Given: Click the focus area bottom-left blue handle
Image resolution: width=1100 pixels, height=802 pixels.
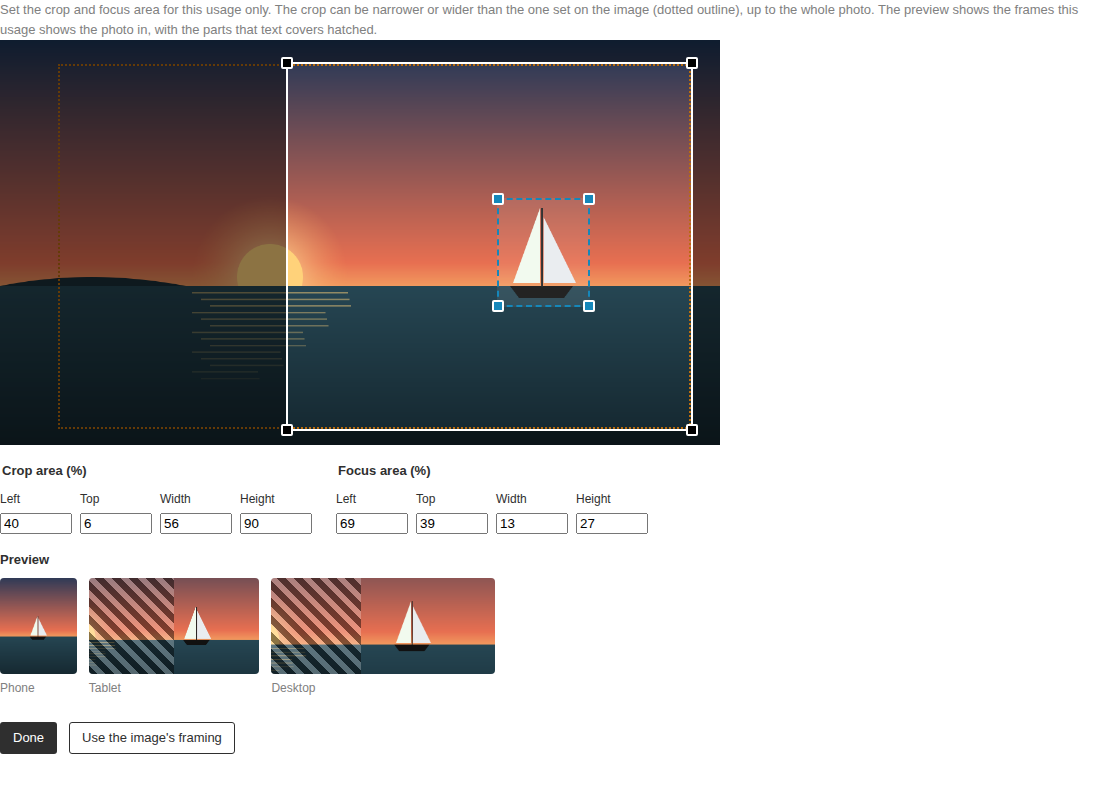Looking at the screenshot, I should pos(498,306).
